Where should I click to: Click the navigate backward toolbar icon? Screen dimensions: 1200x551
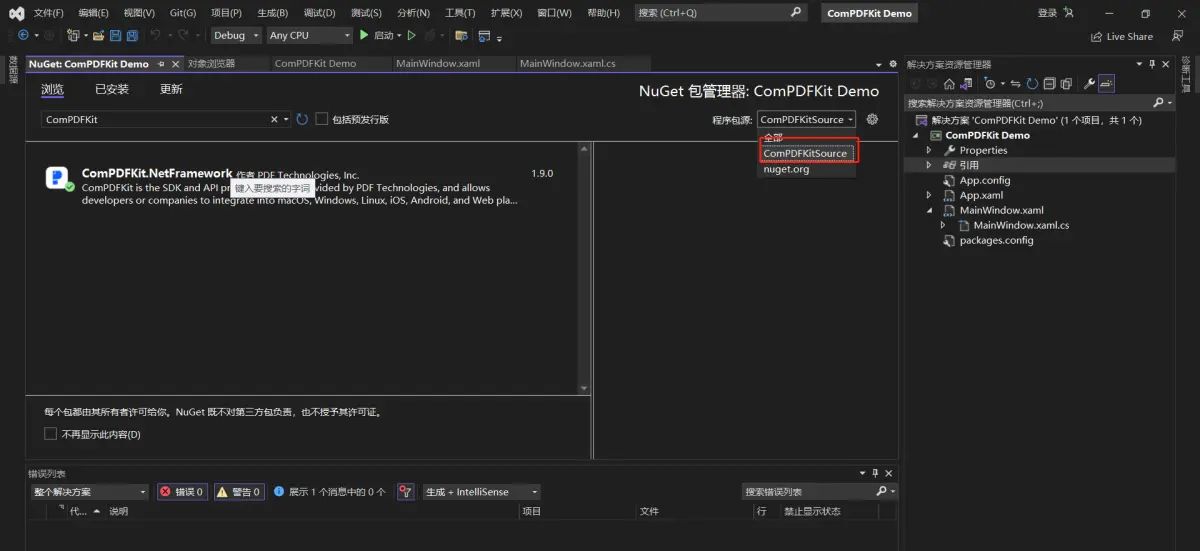[x=22, y=35]
